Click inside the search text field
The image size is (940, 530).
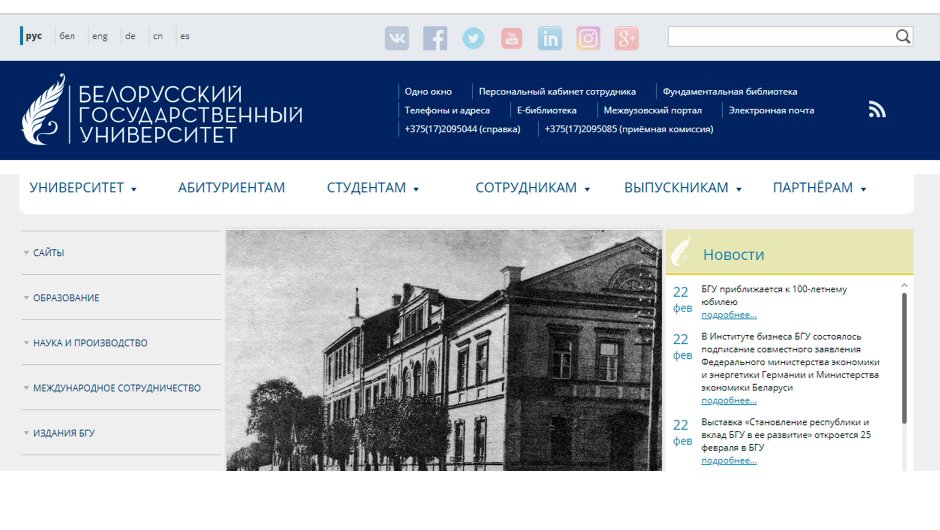click(781, 37)
